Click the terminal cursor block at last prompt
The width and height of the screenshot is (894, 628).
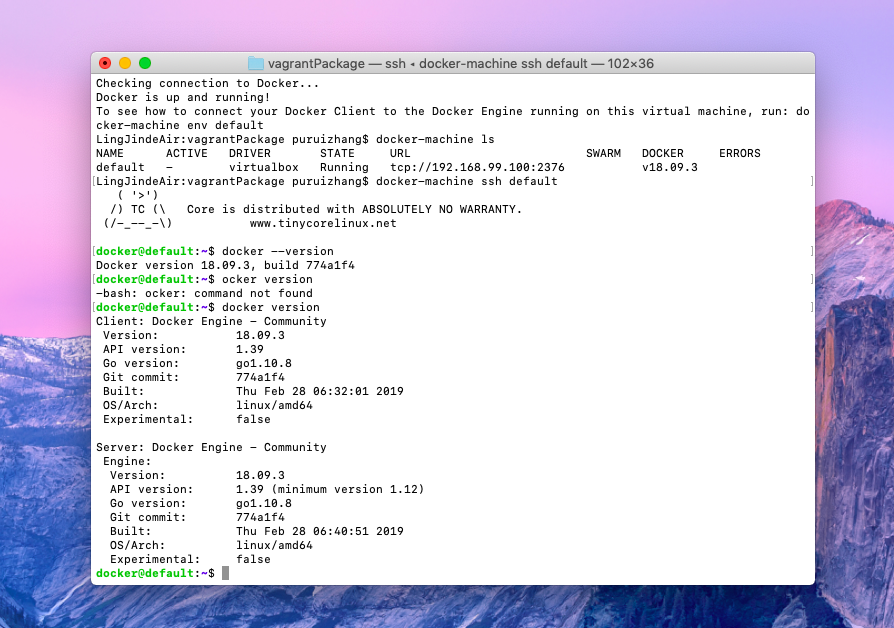226,573
